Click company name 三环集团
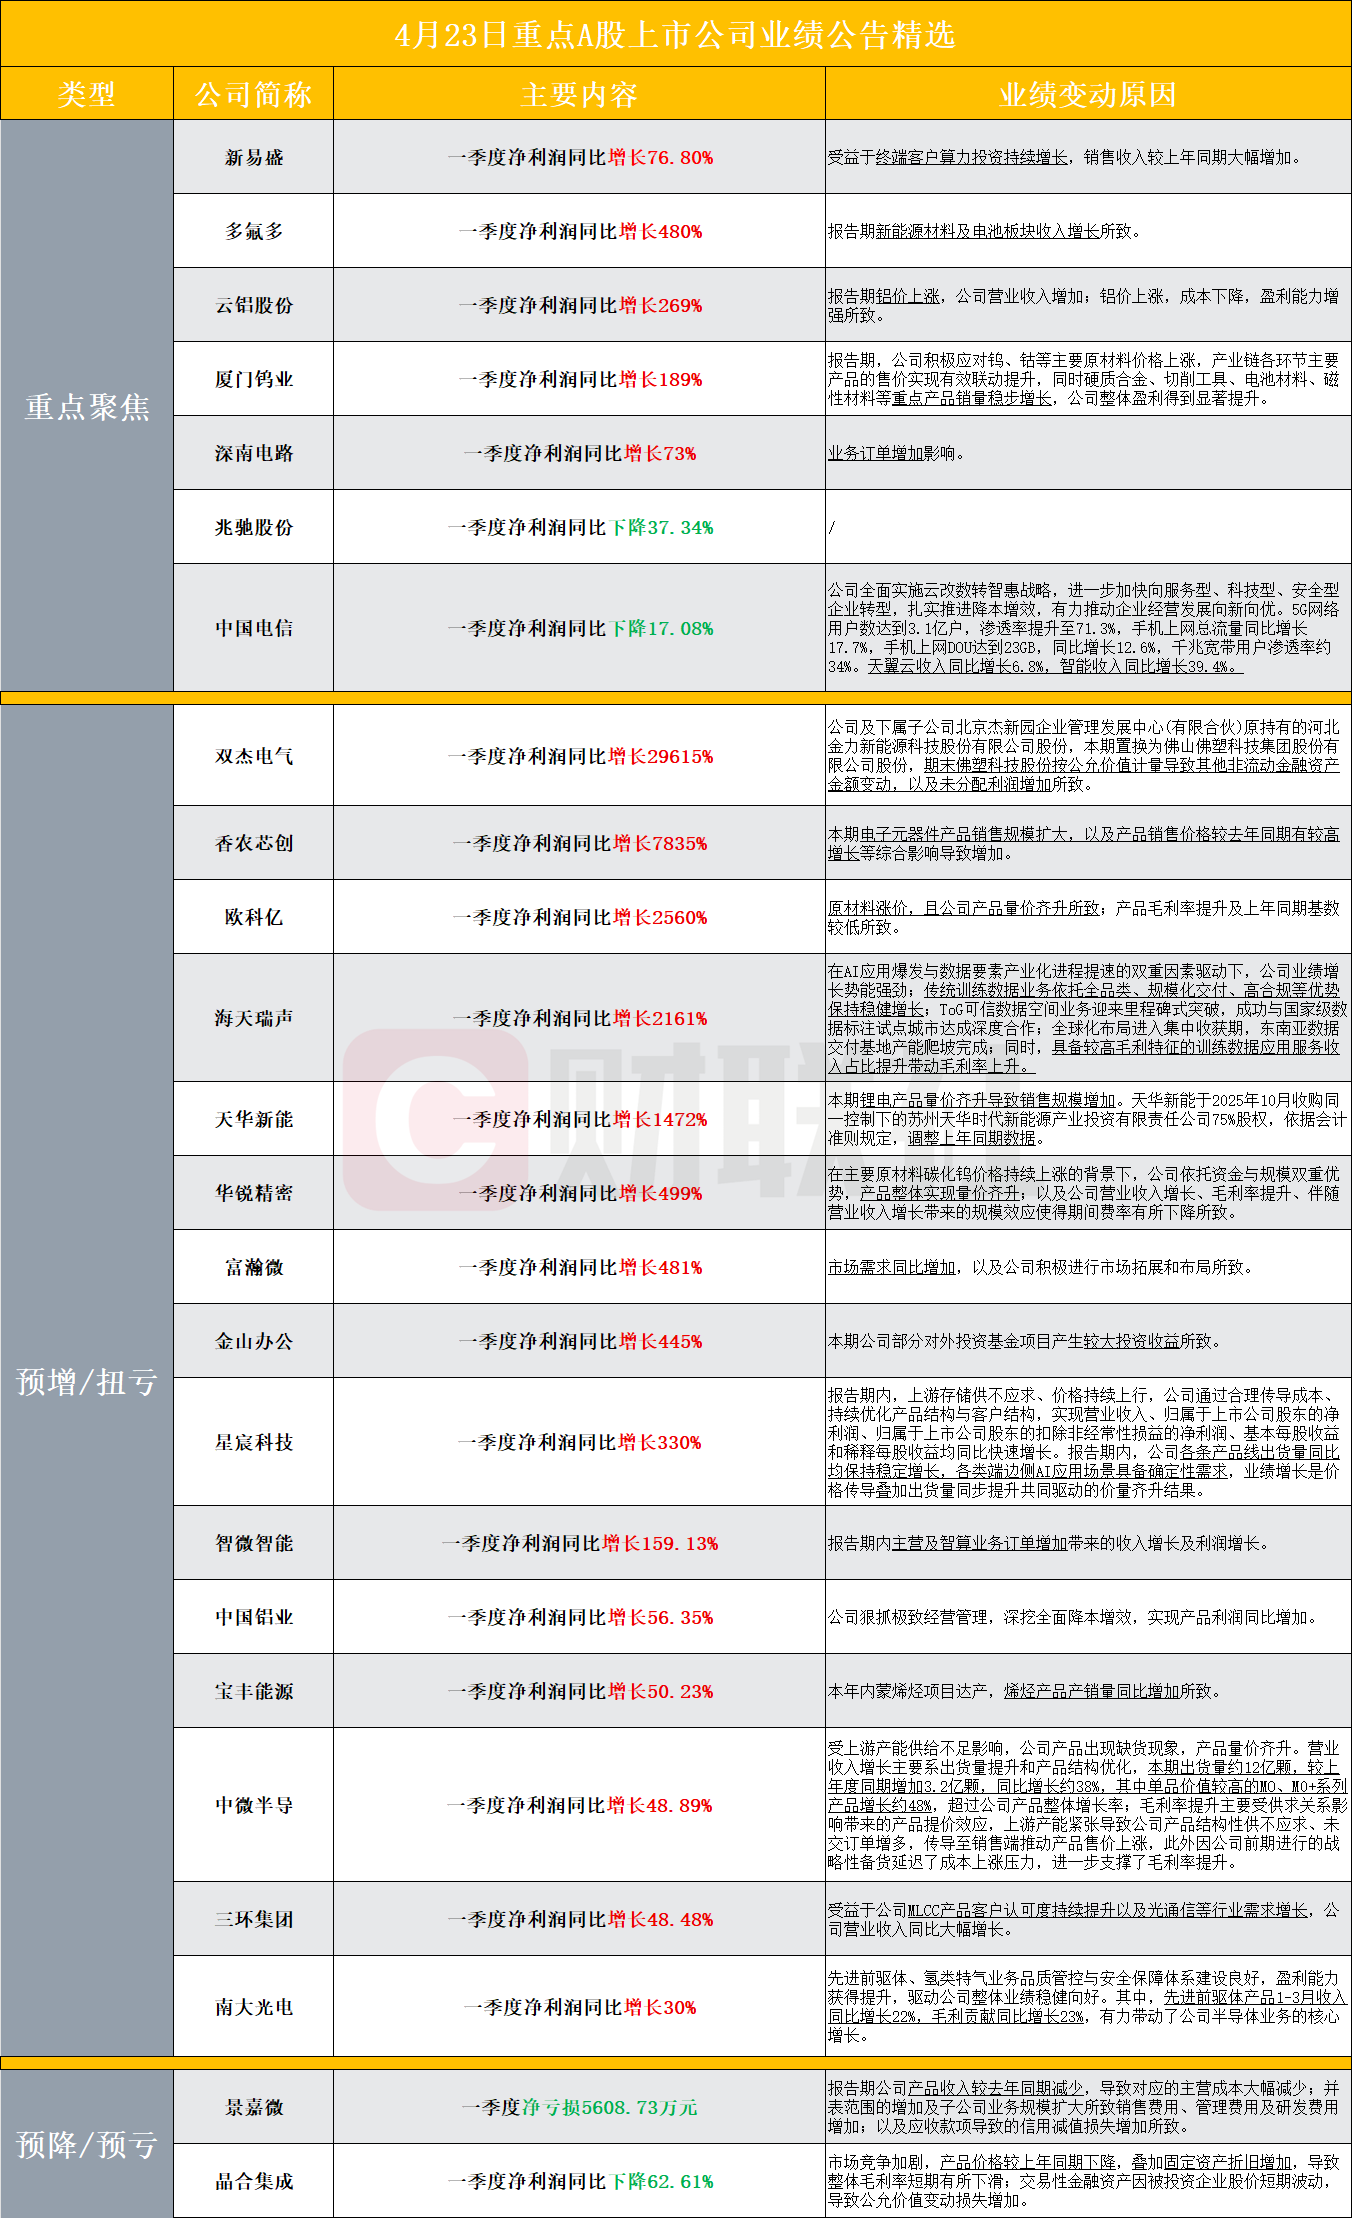Viewport: 1352px width, 2218px height. tap(254, 1919)
